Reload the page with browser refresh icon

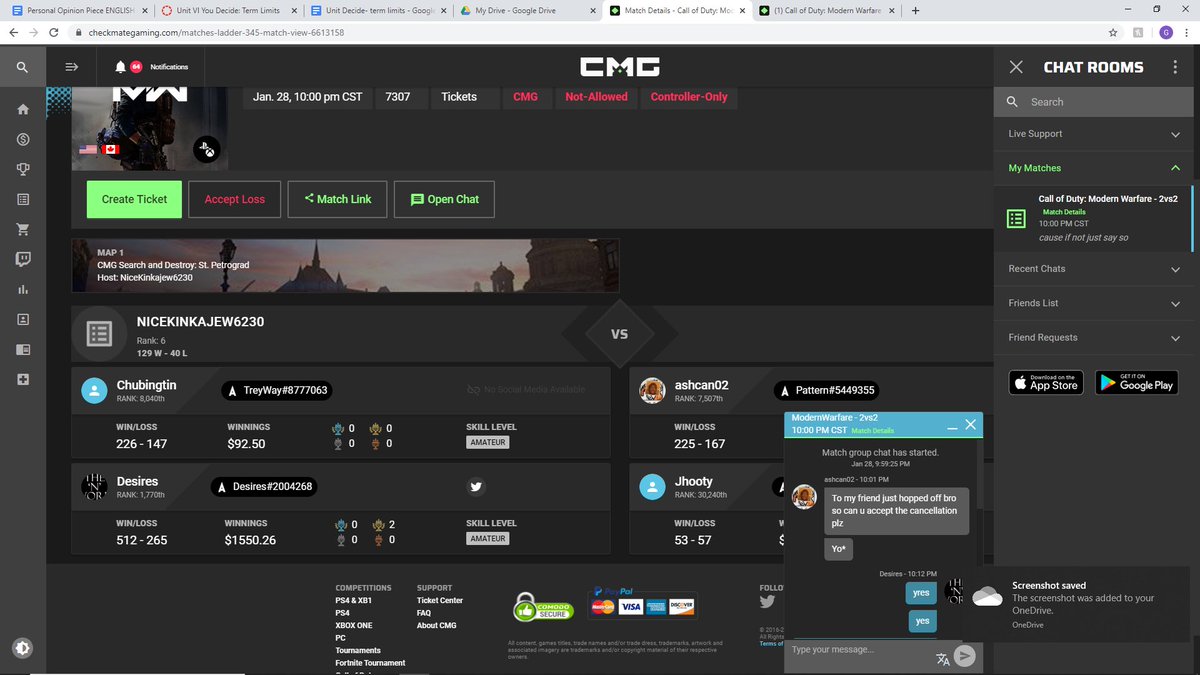point(54,32)
